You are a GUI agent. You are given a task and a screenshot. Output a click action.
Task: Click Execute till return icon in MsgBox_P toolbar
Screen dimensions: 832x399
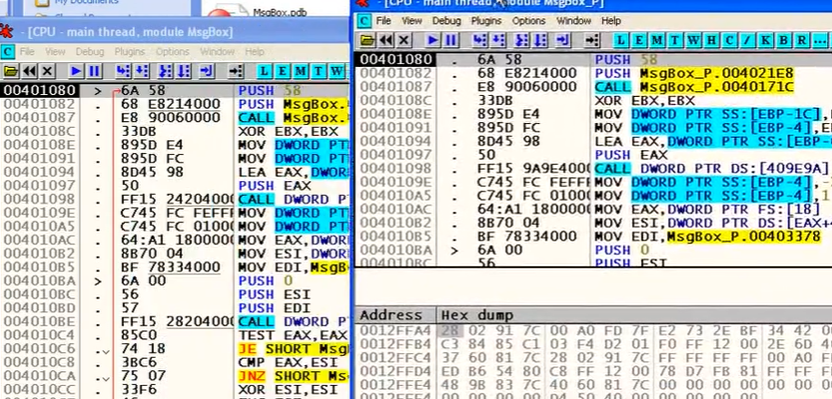tap(563, 40)
